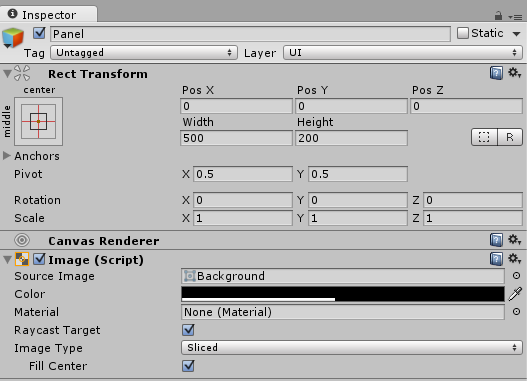527x381 pixels.
Task: Open the Material object picker
Action: (x=516, y=312)
